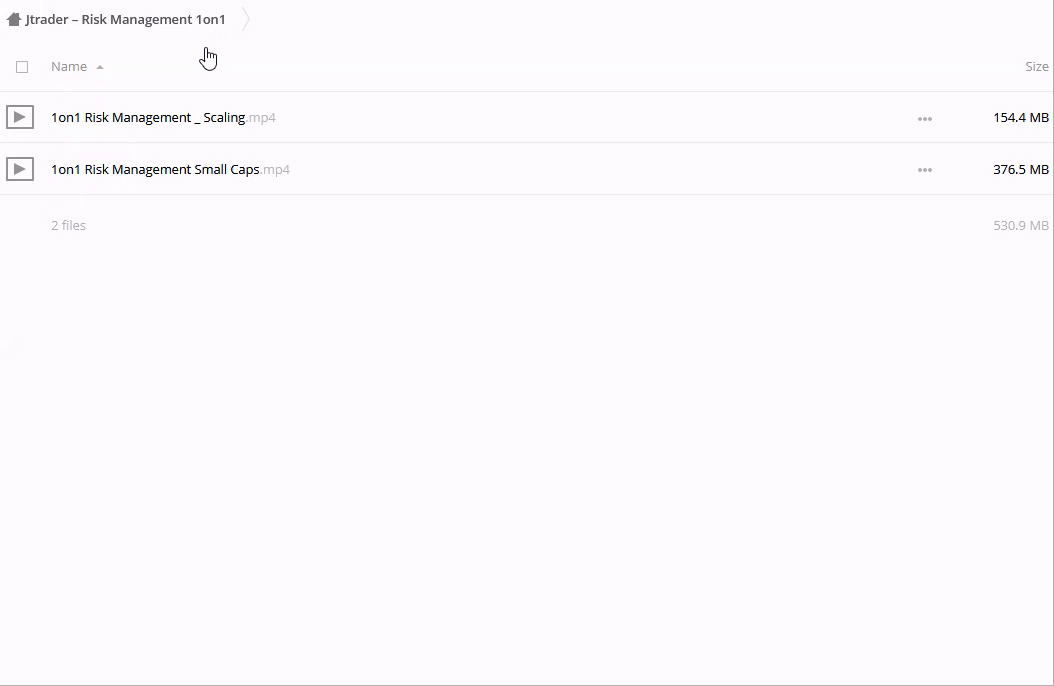Play the Risk Management _ Scaling video icon
1054x686 pixels.
click(19, 117)
